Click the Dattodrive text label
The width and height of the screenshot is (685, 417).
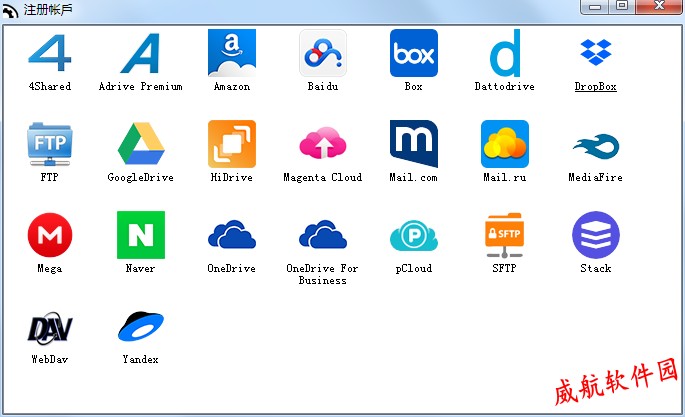click(x=505, y=86)
